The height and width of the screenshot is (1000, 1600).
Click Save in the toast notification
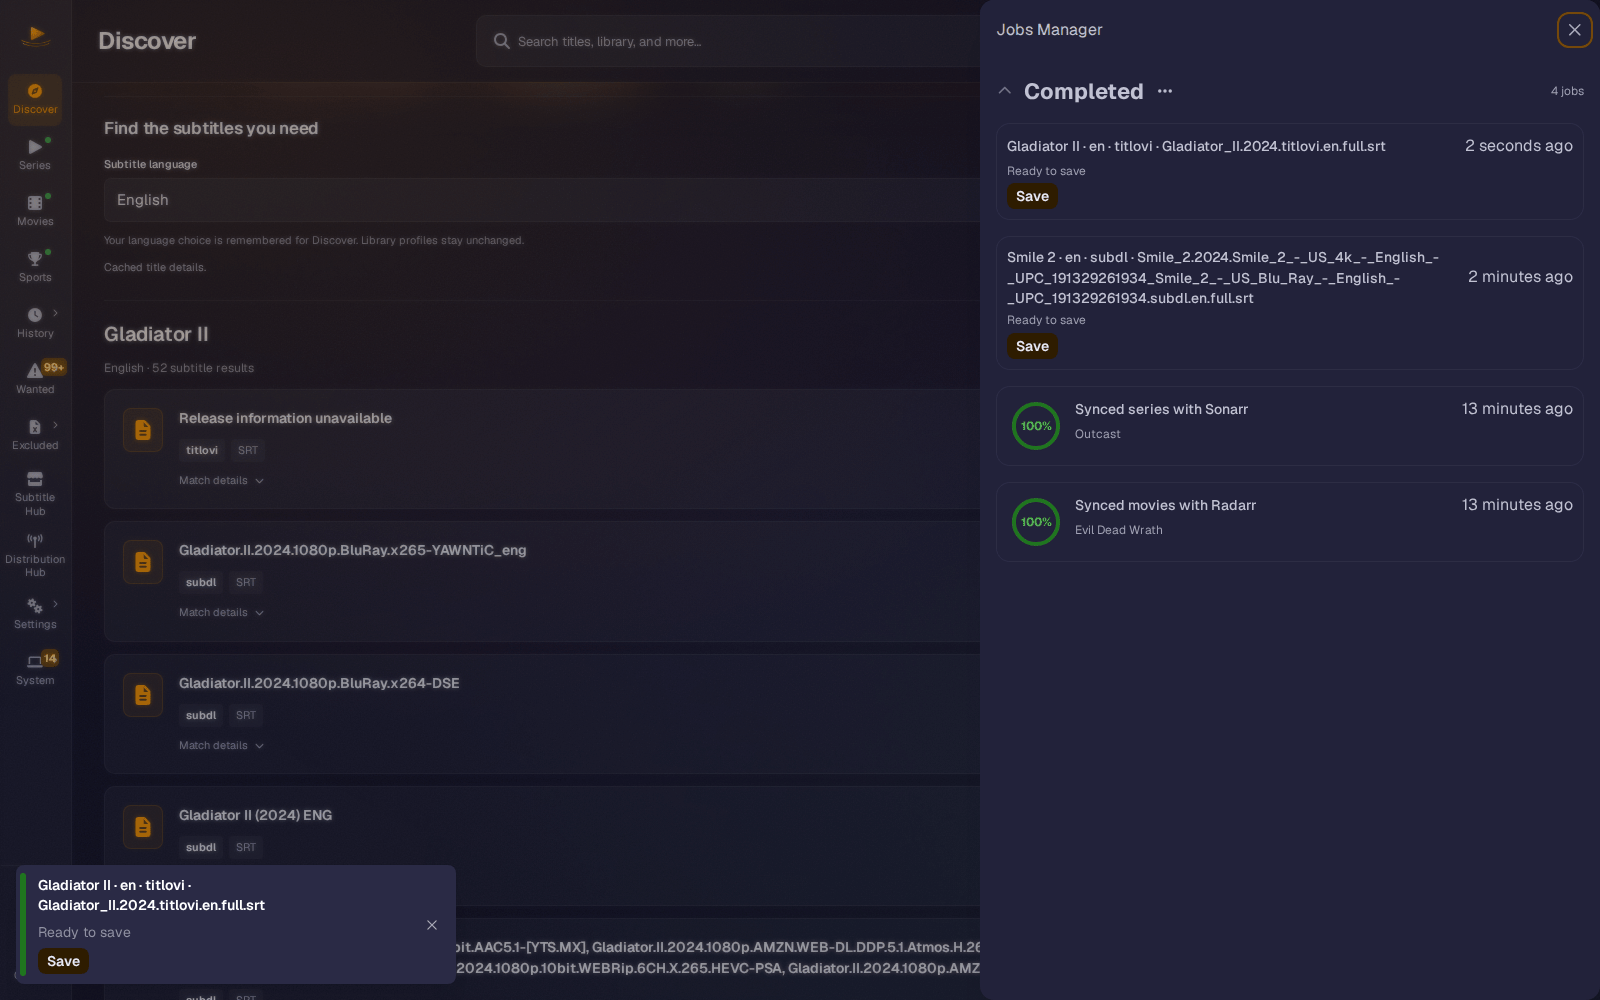tap(63, 961)
